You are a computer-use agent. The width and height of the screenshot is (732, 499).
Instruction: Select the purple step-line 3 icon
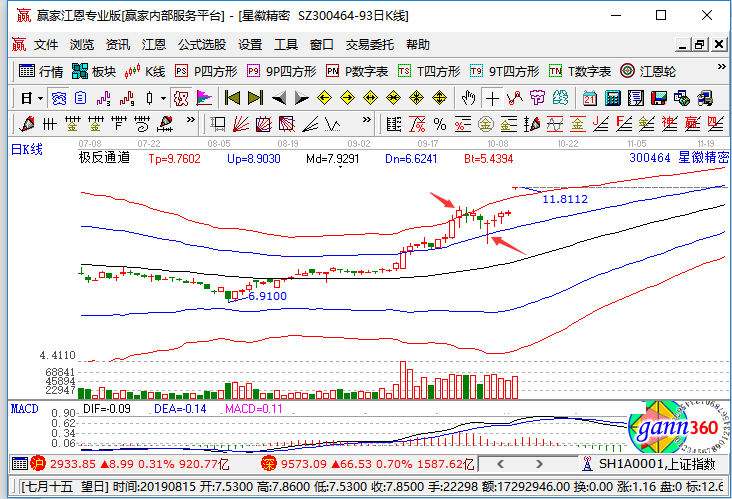103,98
